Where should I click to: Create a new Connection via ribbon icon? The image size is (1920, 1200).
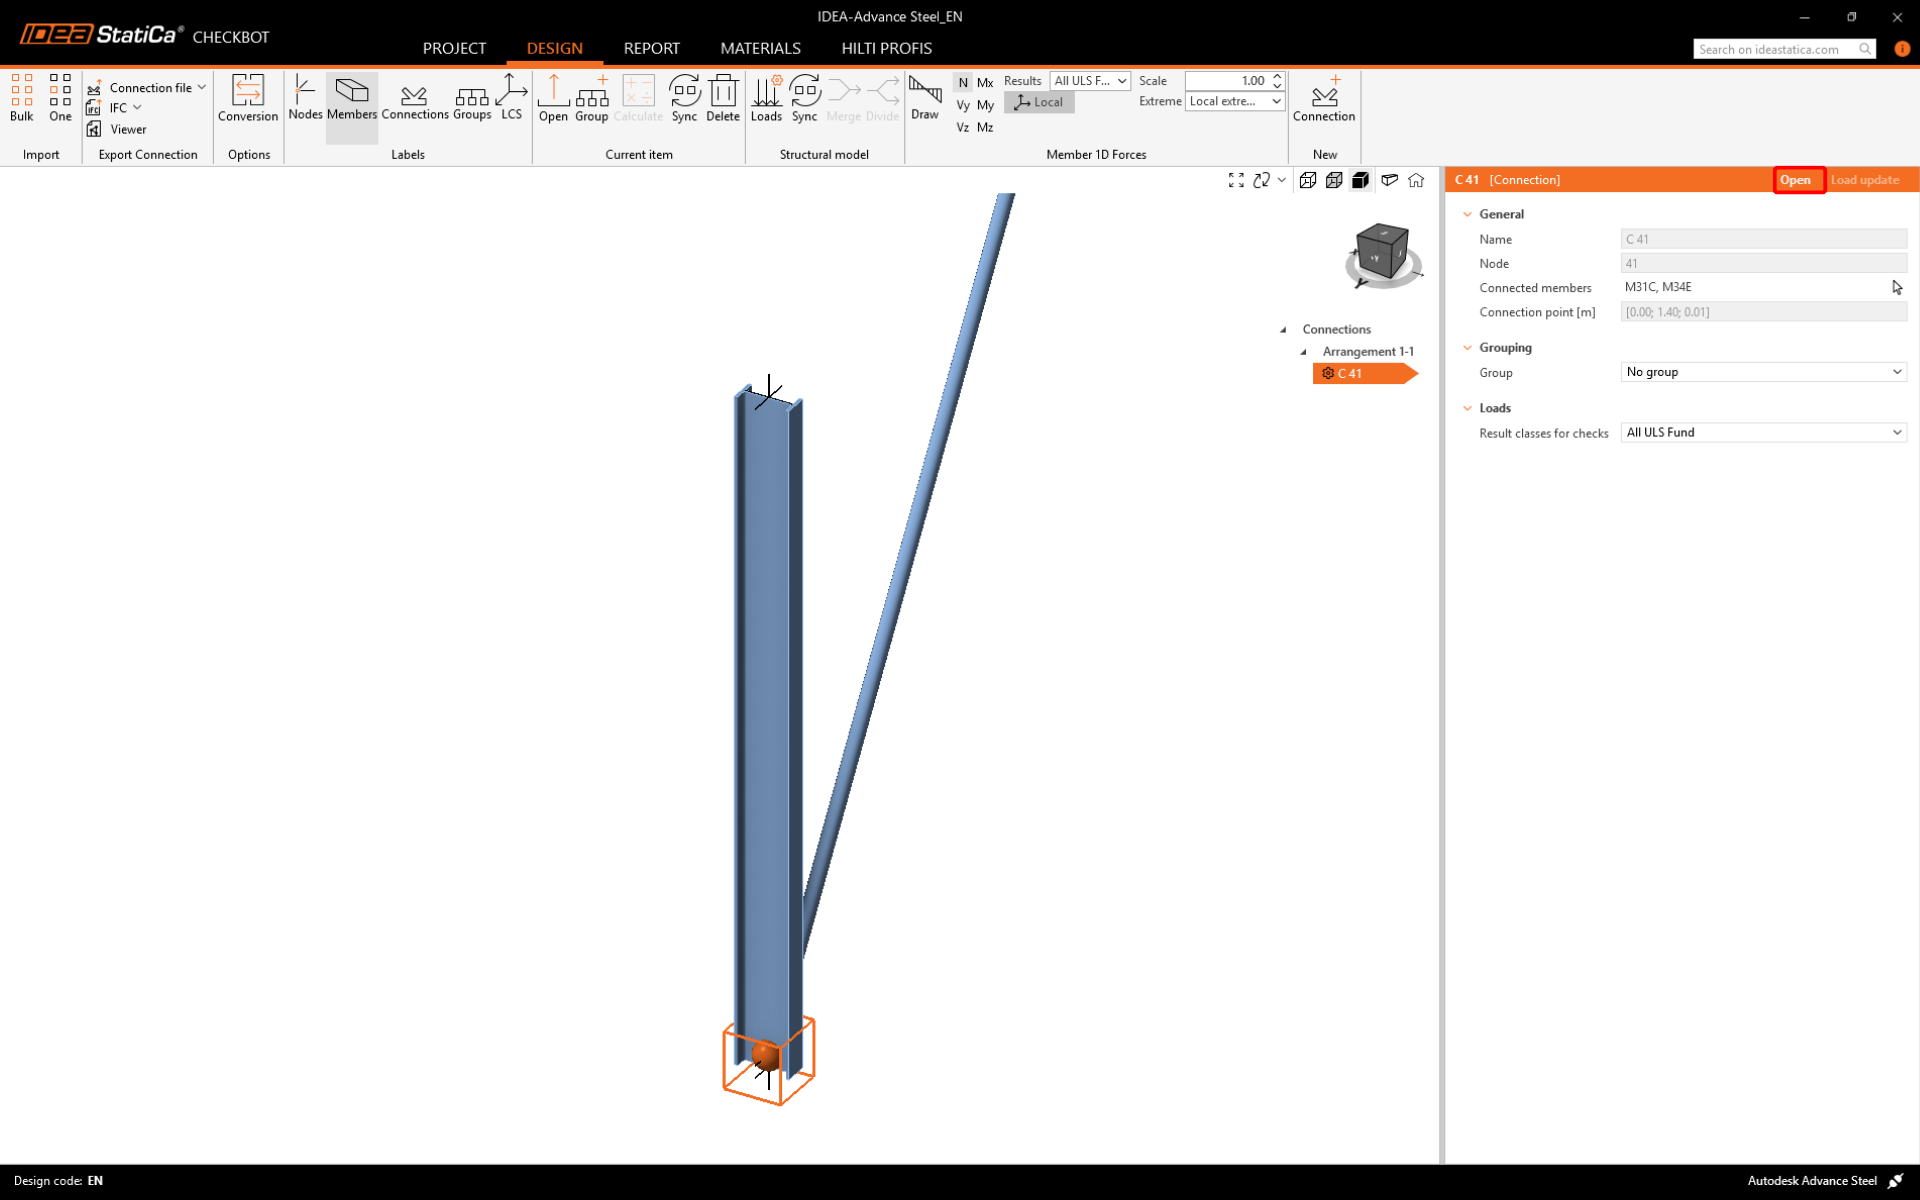(x=1323, y=97)
